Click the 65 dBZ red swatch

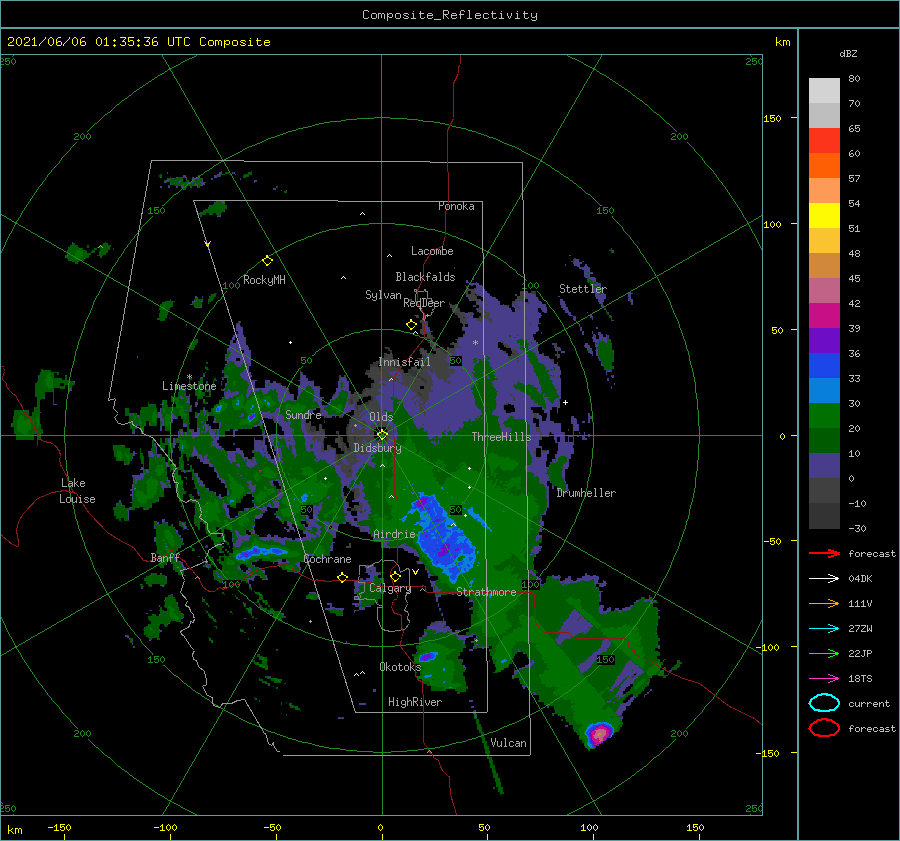point(824,141)
